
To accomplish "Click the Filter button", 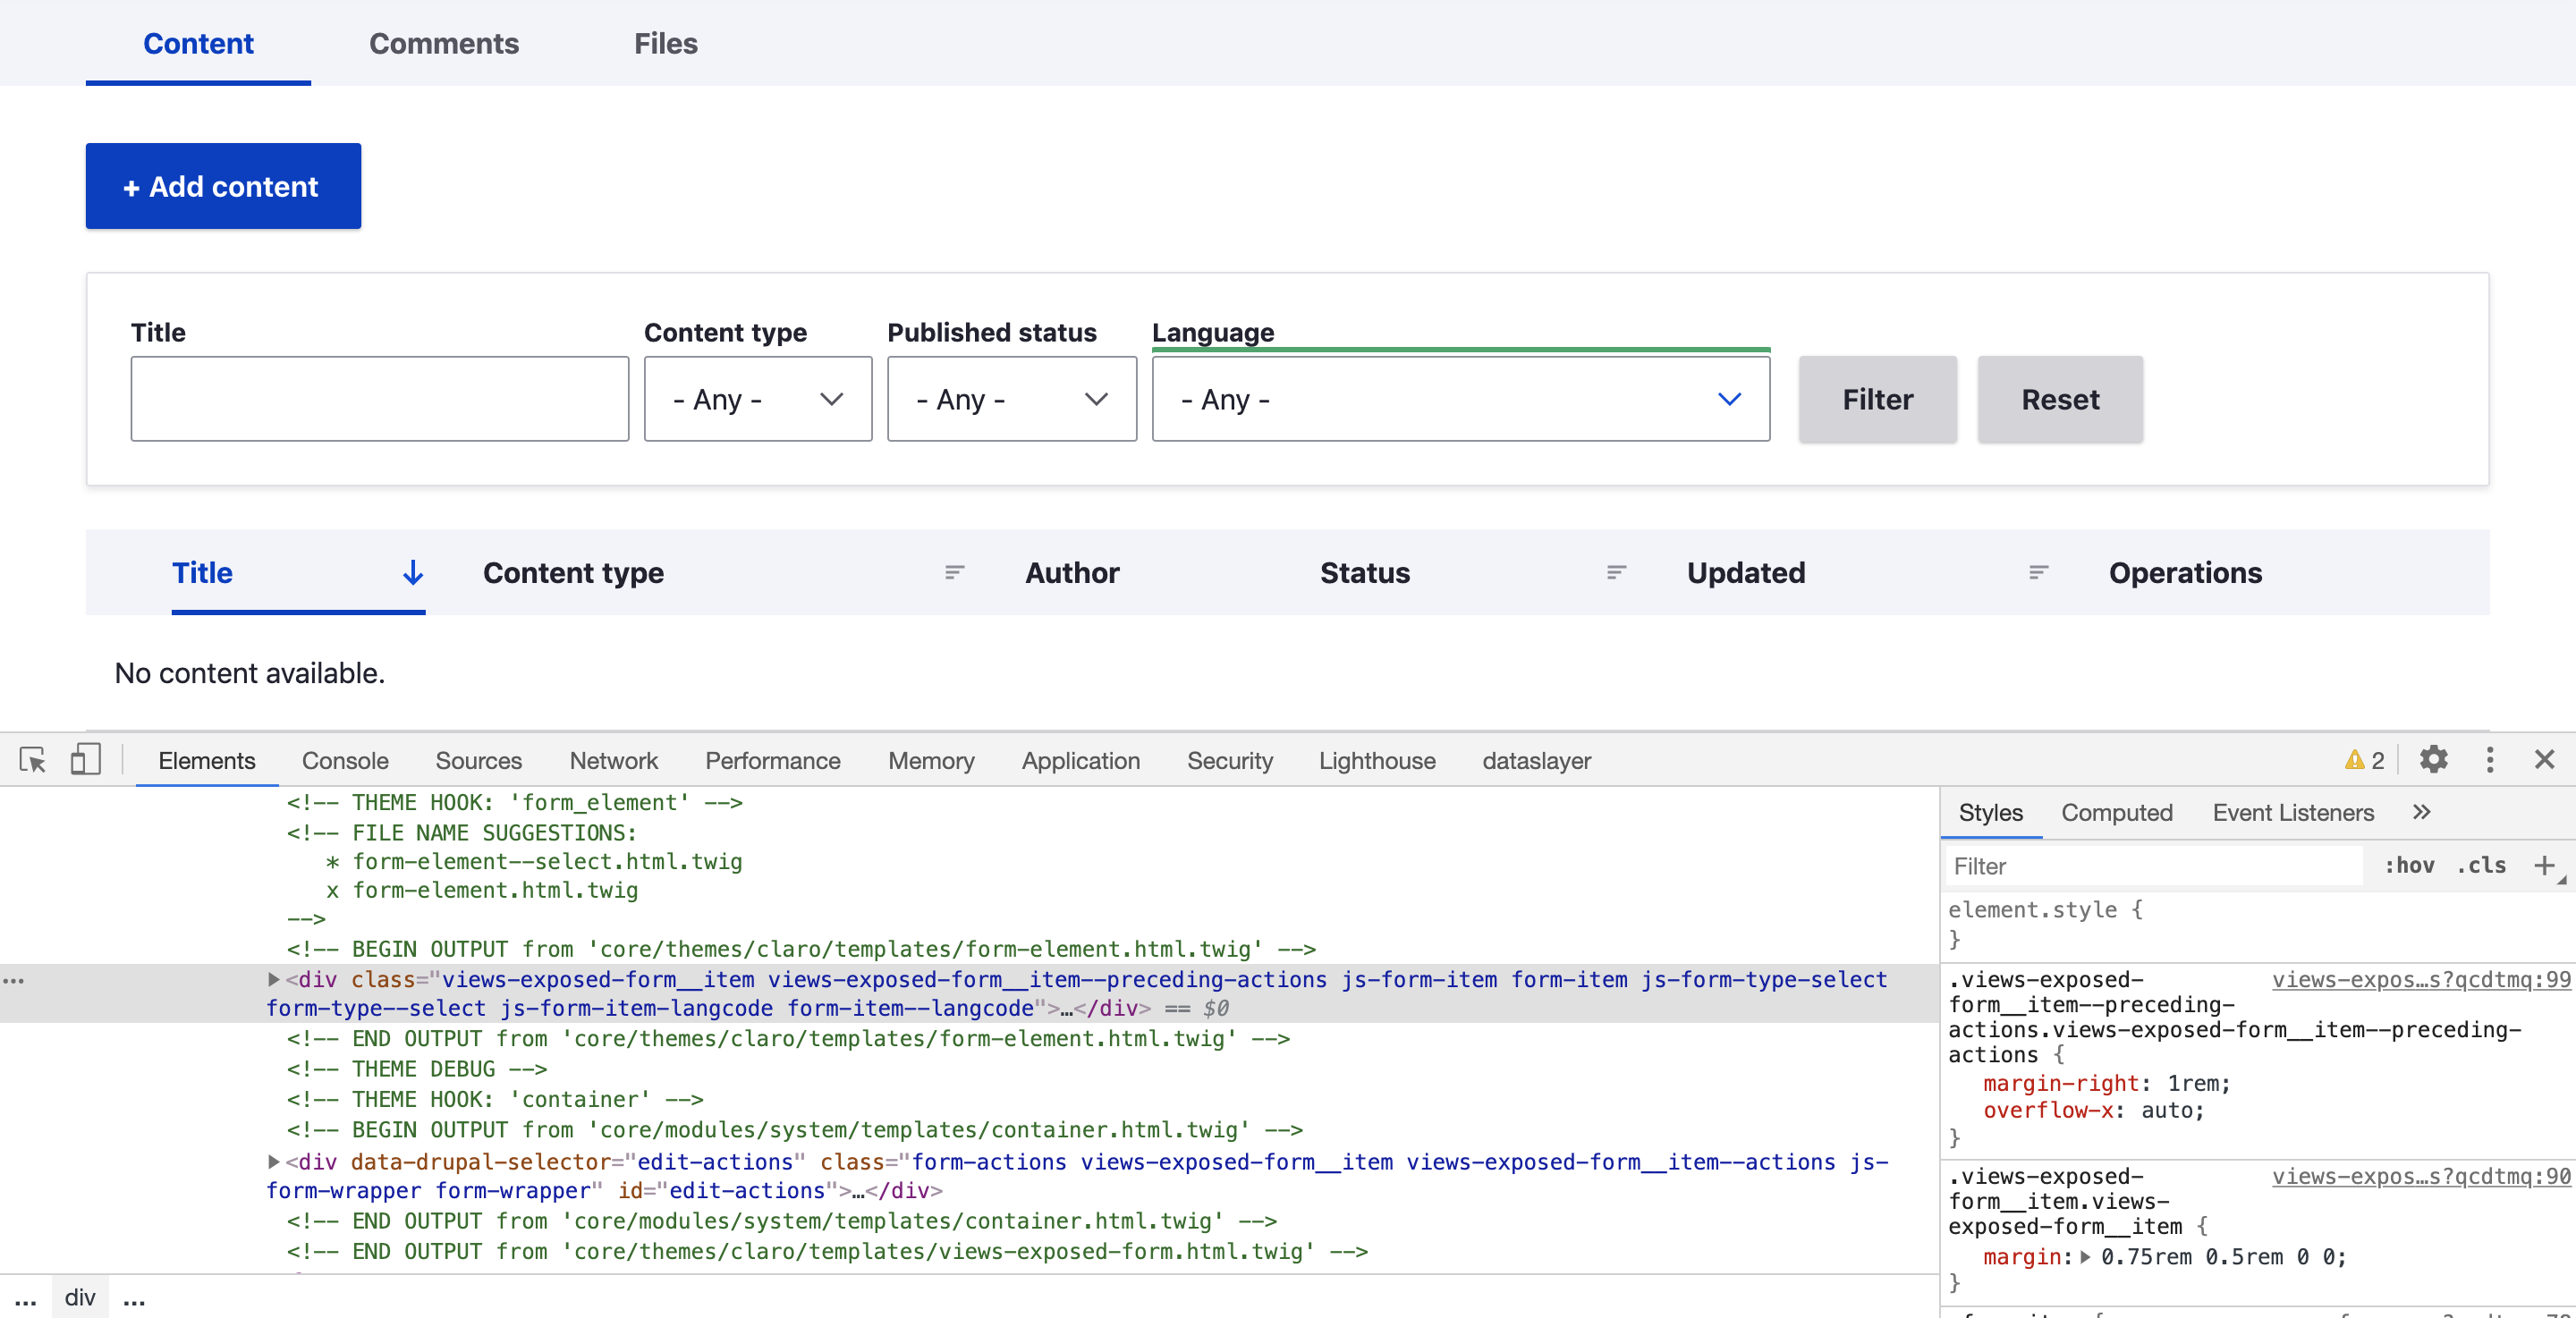I will point(1877,399).
